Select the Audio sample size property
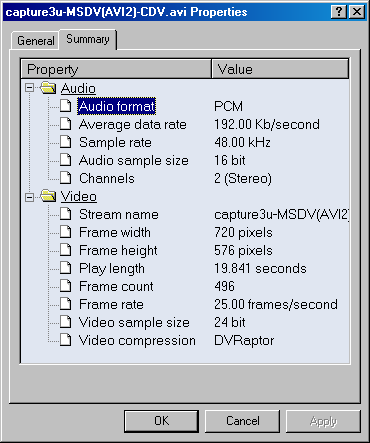Screen dimensions: 370x443 pos(134,160)
